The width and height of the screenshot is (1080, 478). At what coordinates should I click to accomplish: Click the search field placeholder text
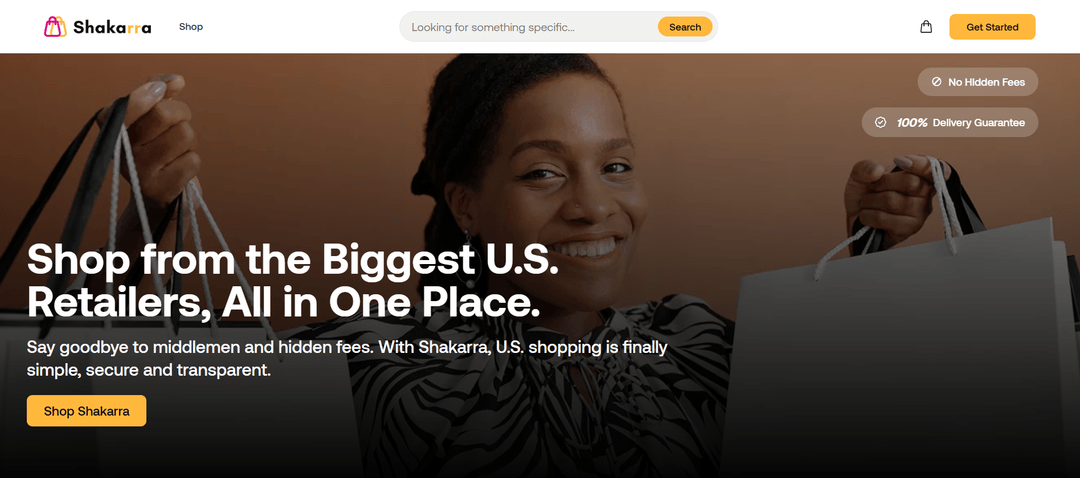[x=492, y=28]
